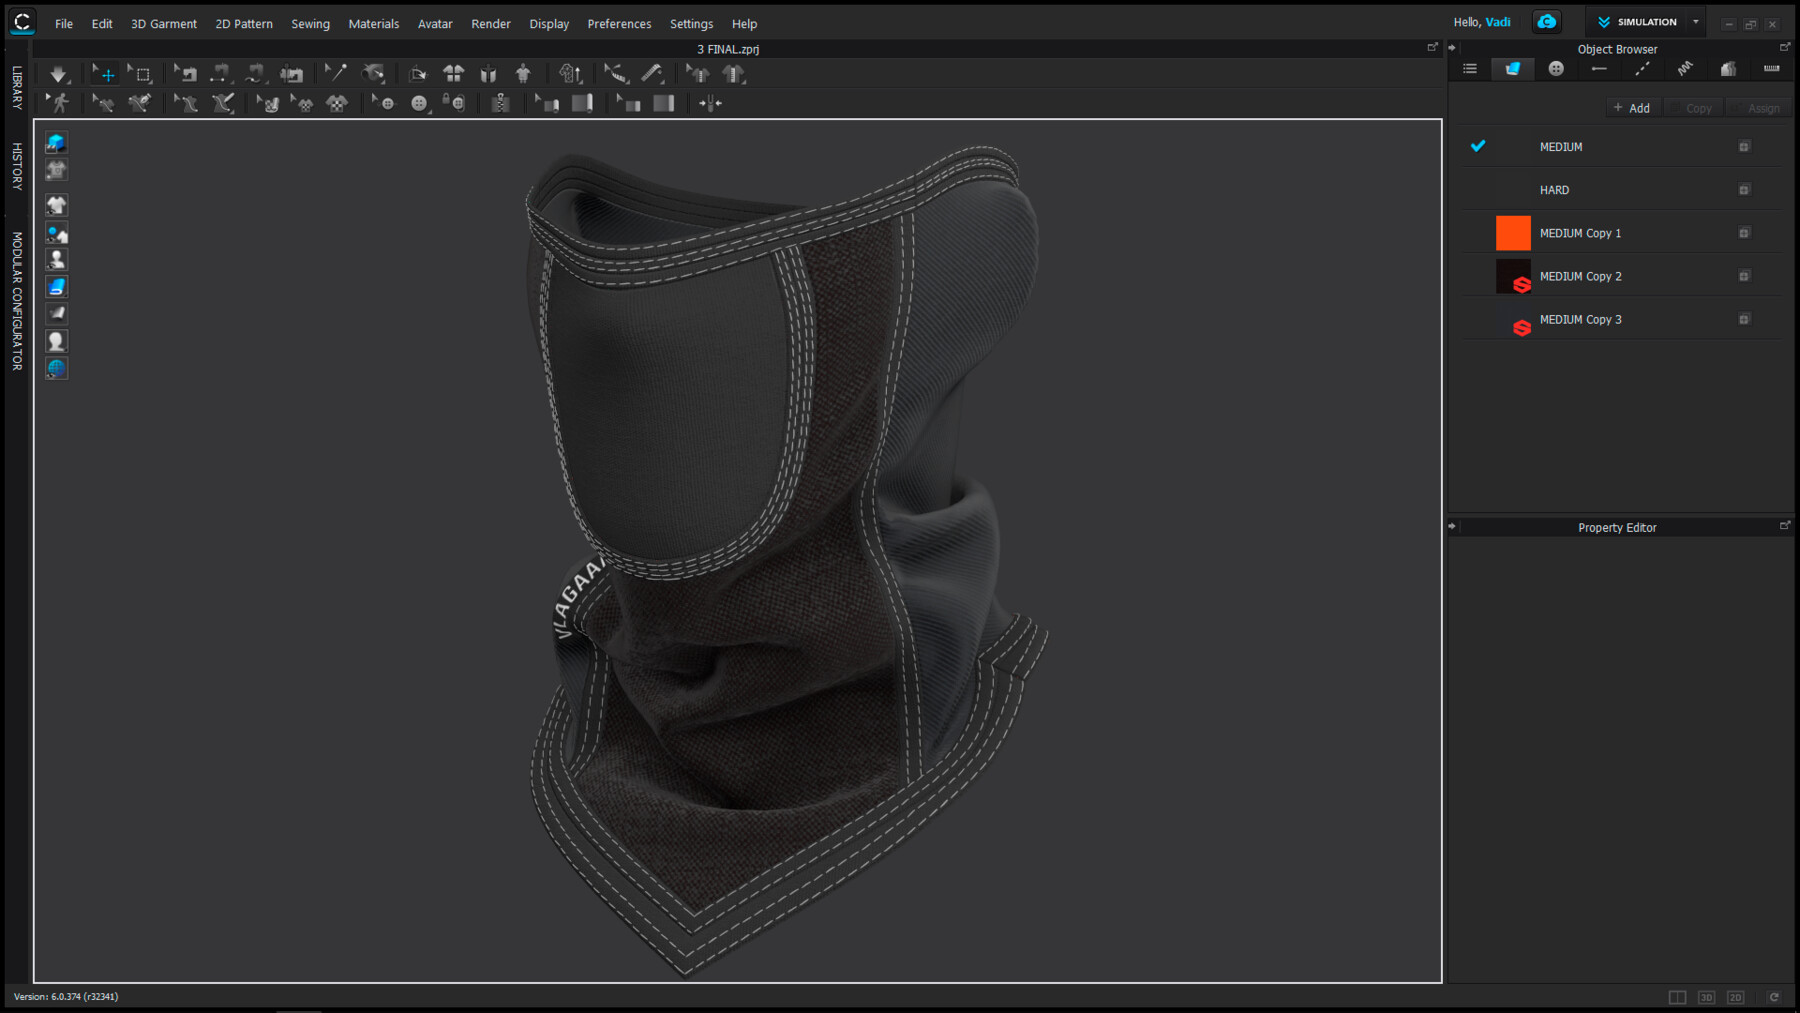Image resolution: width=1800 pixels, height=1013 pixels.
Task: Expand the Property Editor panel arrow
Action: coord(1452,525)
